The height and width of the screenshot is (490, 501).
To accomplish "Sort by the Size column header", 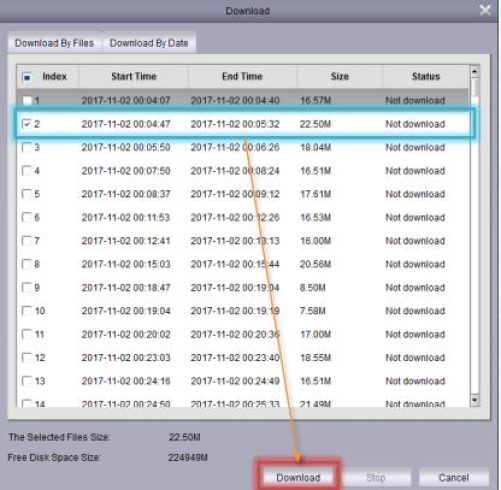I will [340, 76].
